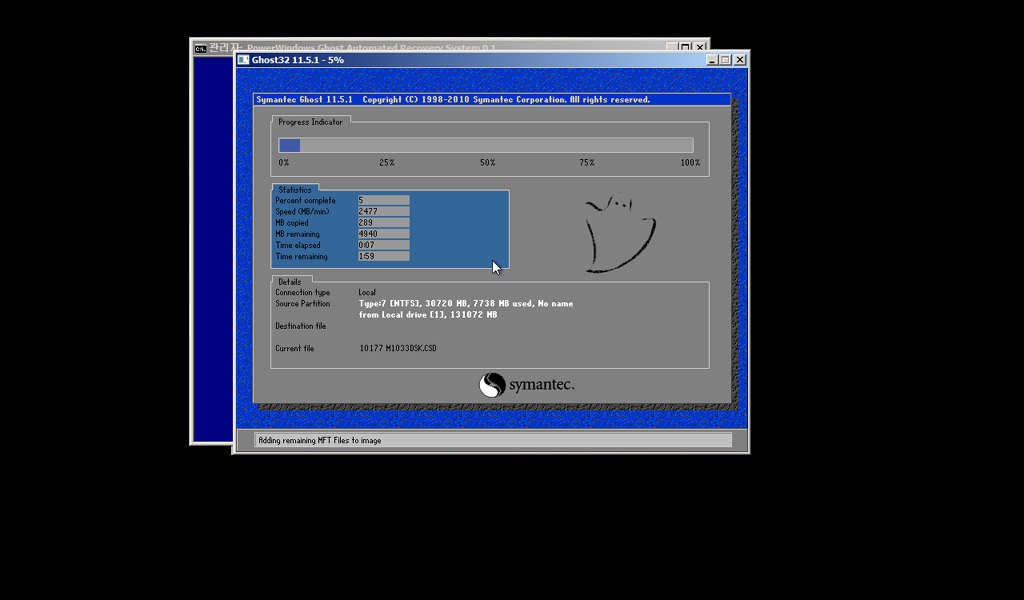Viewport: 1024px width, 600px height.
Task: Click the MB copied value field
Action: click(383, 223)
